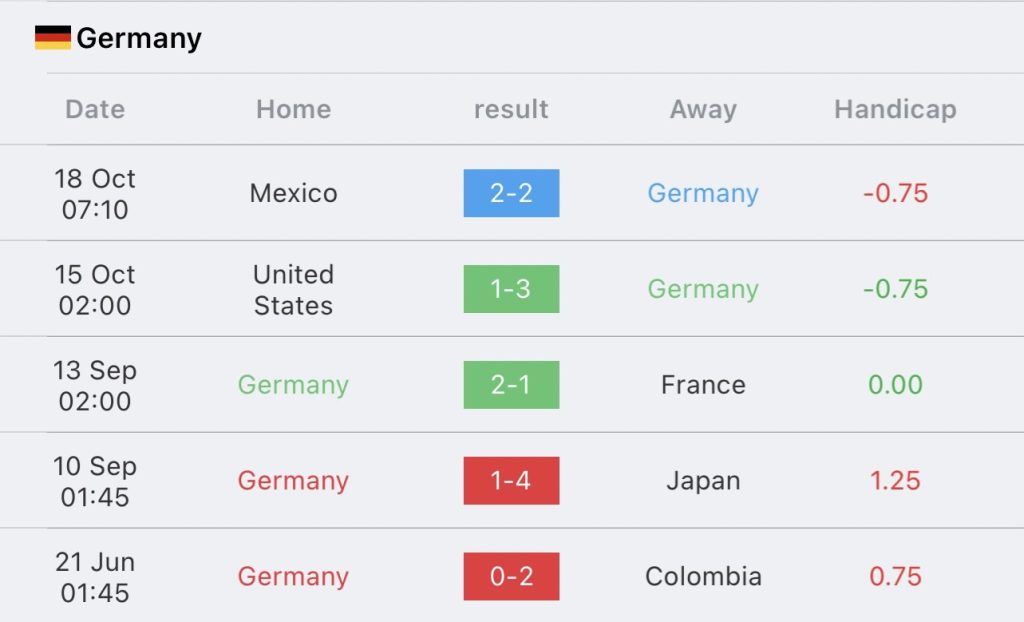This screenshot has height=622, width=1024.
Task: Click the green 2-1 result badge
Action: coord(511,385)
